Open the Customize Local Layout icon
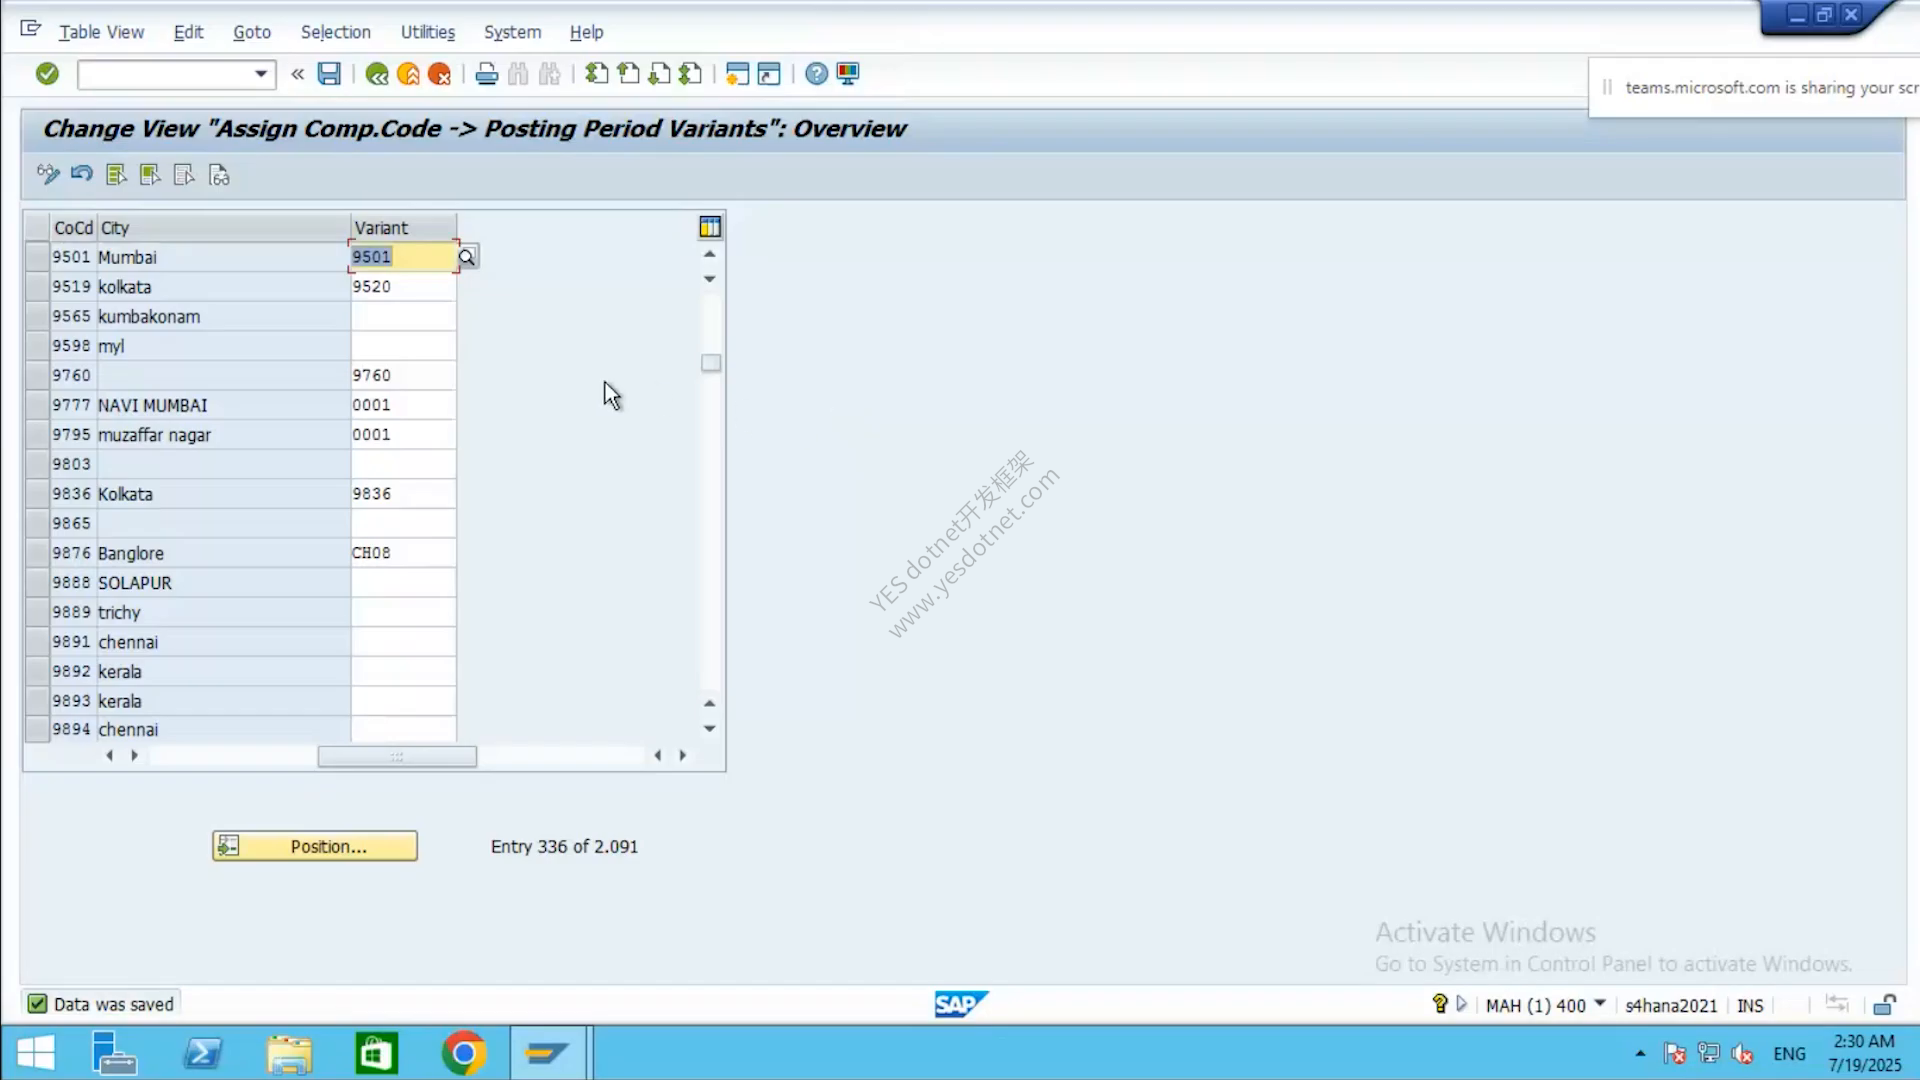Viewport: 1920px width, 1080px height. coord(848,74)
